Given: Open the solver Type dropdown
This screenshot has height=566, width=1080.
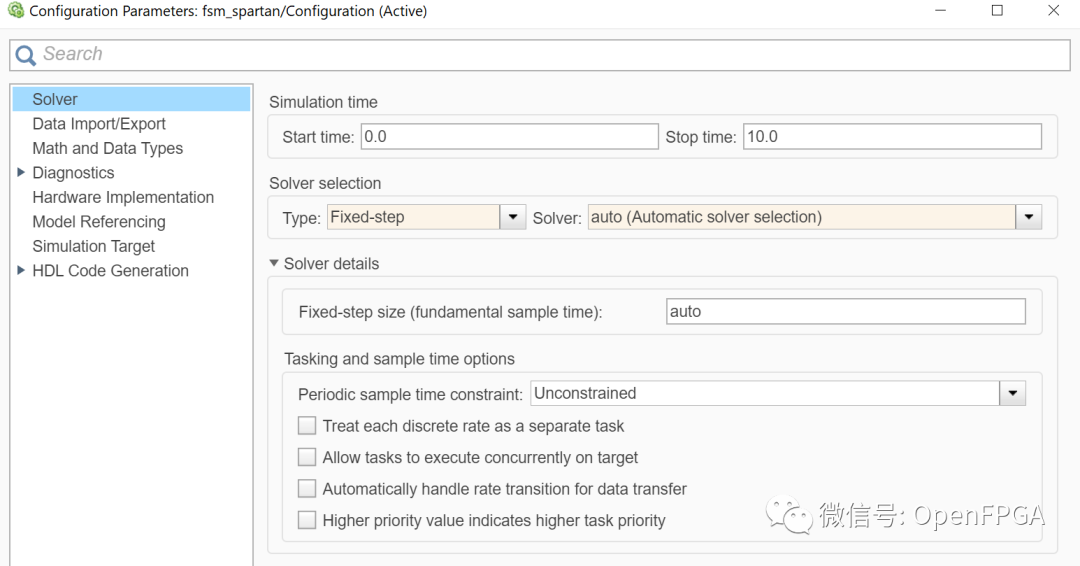Looking at the screenshot, I should 513,217.
